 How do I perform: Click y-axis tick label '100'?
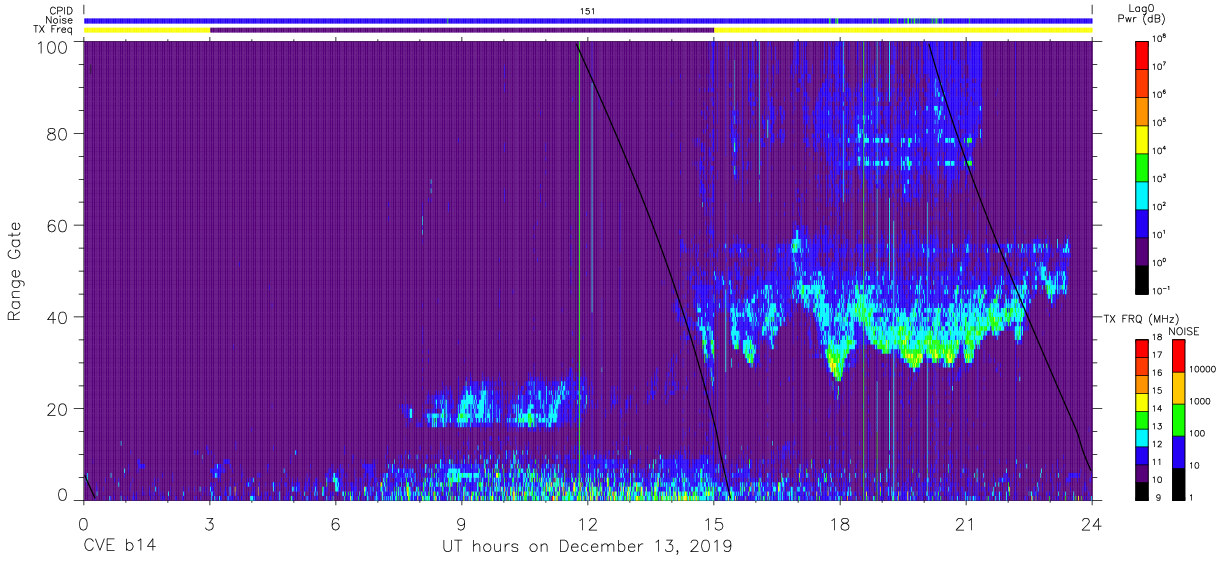(53, 47)
